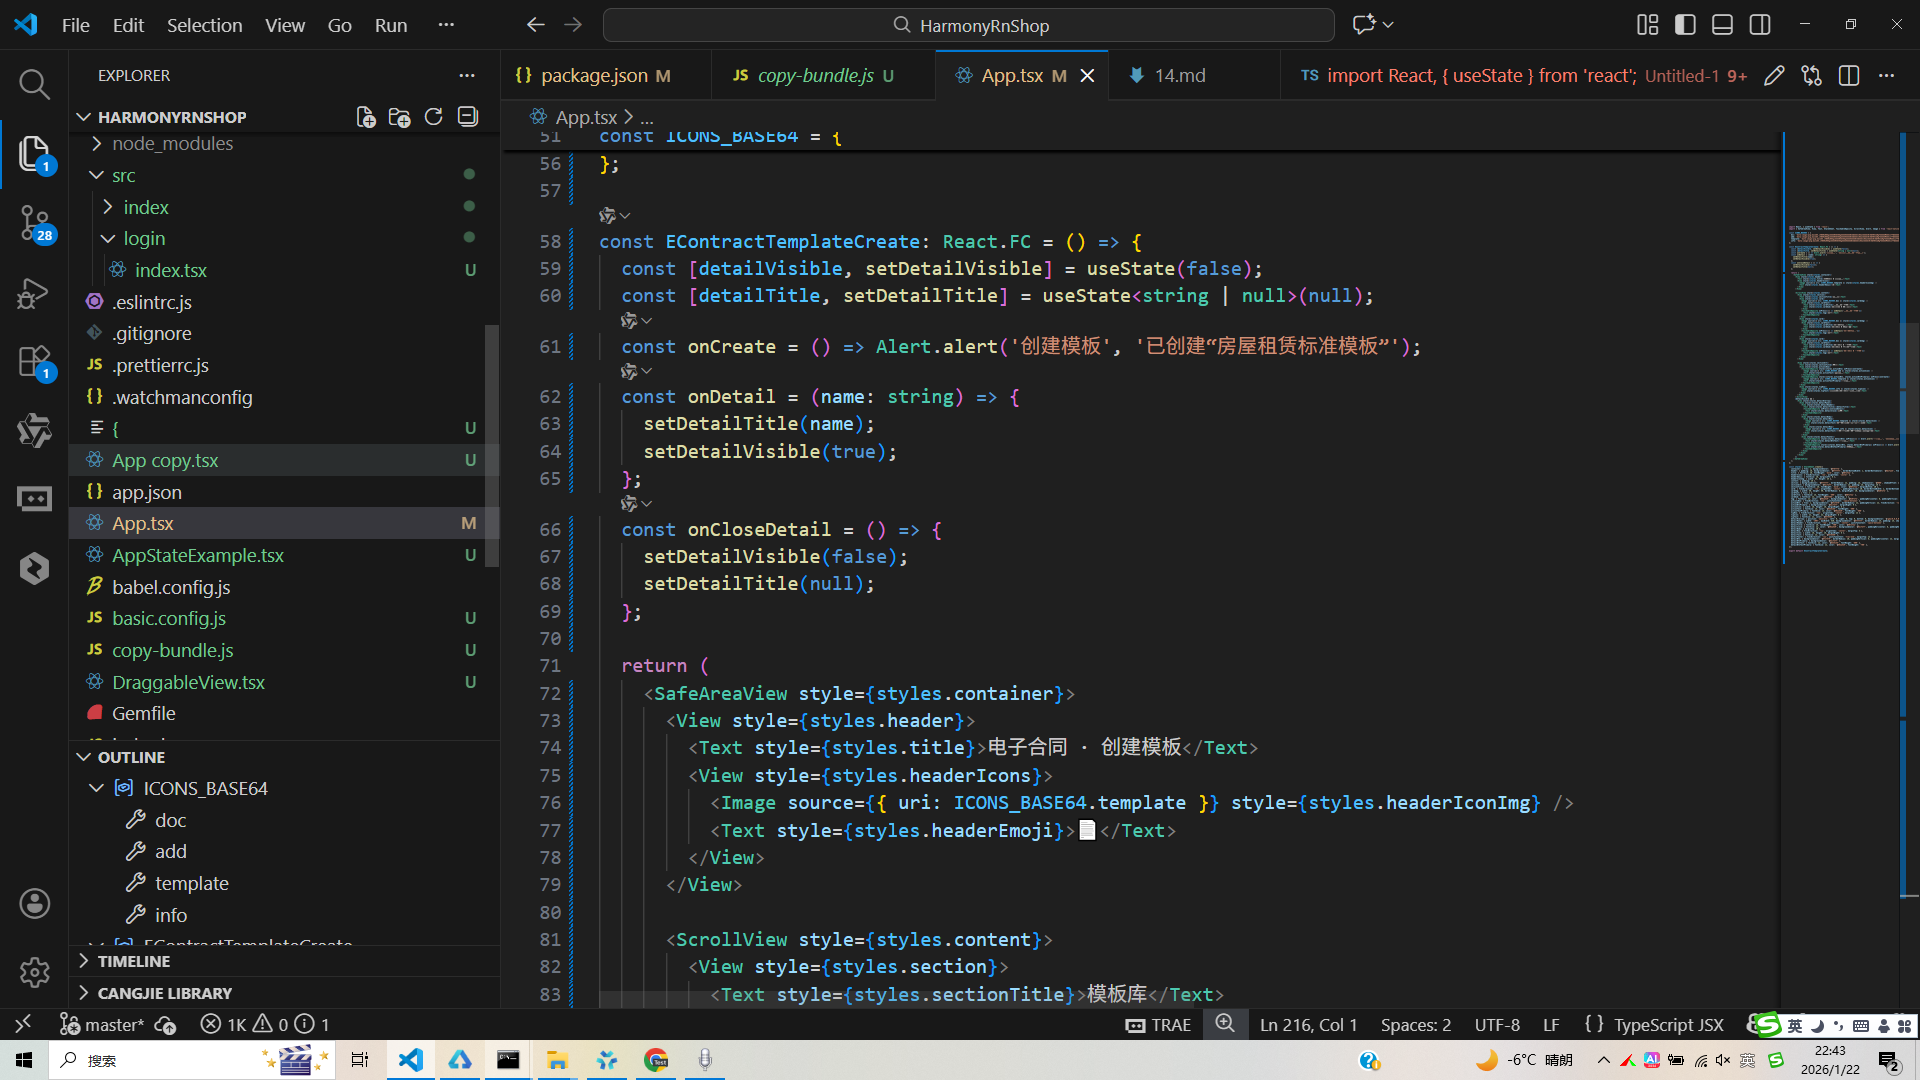The width and height of the screenshot is (1920, 1080).
Task: Collapse the ICONS_BASE64 outline node
Action: click(97, 788)
